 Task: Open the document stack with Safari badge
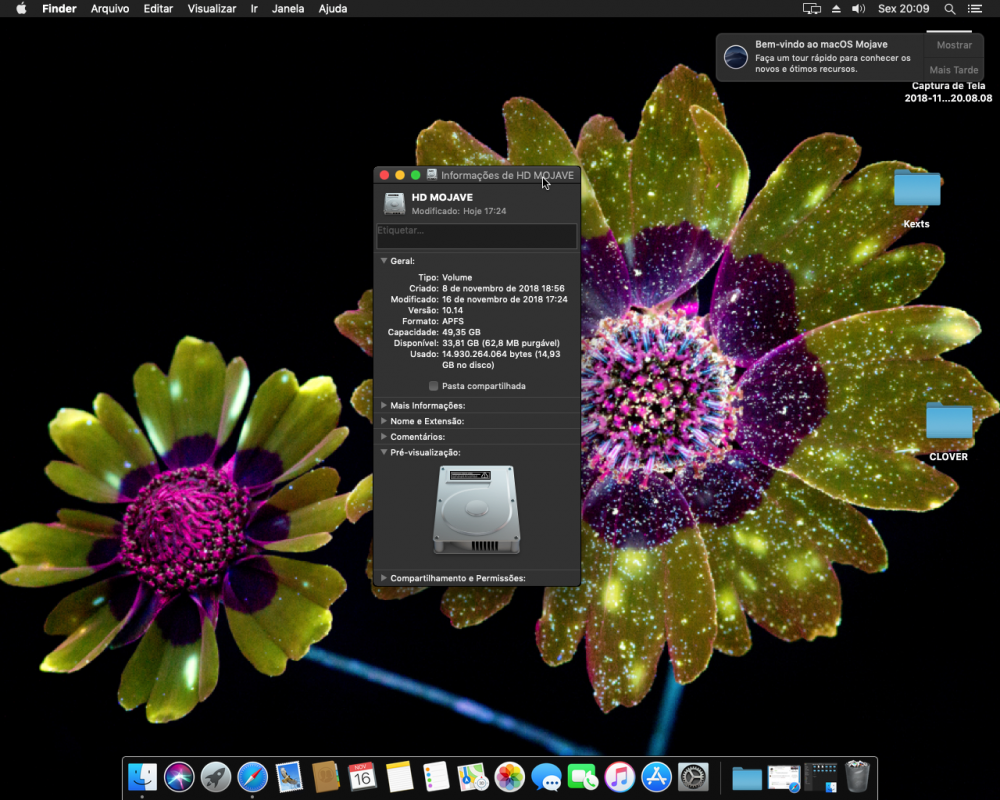coord(784,778)
